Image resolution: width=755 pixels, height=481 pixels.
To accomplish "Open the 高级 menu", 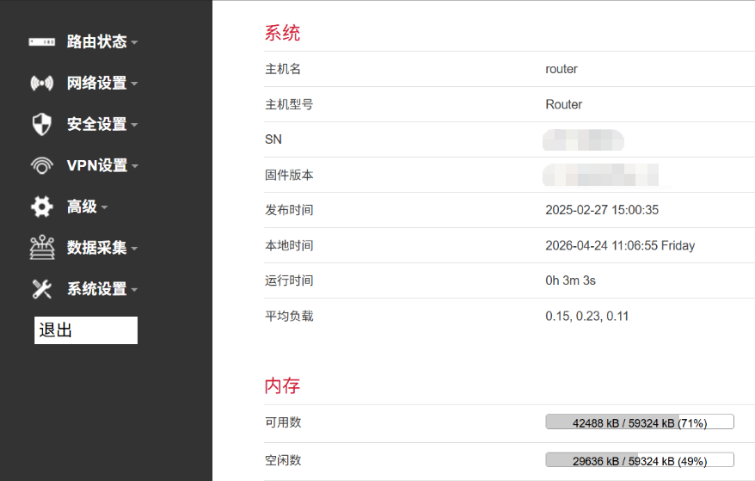I will [82, 207].
